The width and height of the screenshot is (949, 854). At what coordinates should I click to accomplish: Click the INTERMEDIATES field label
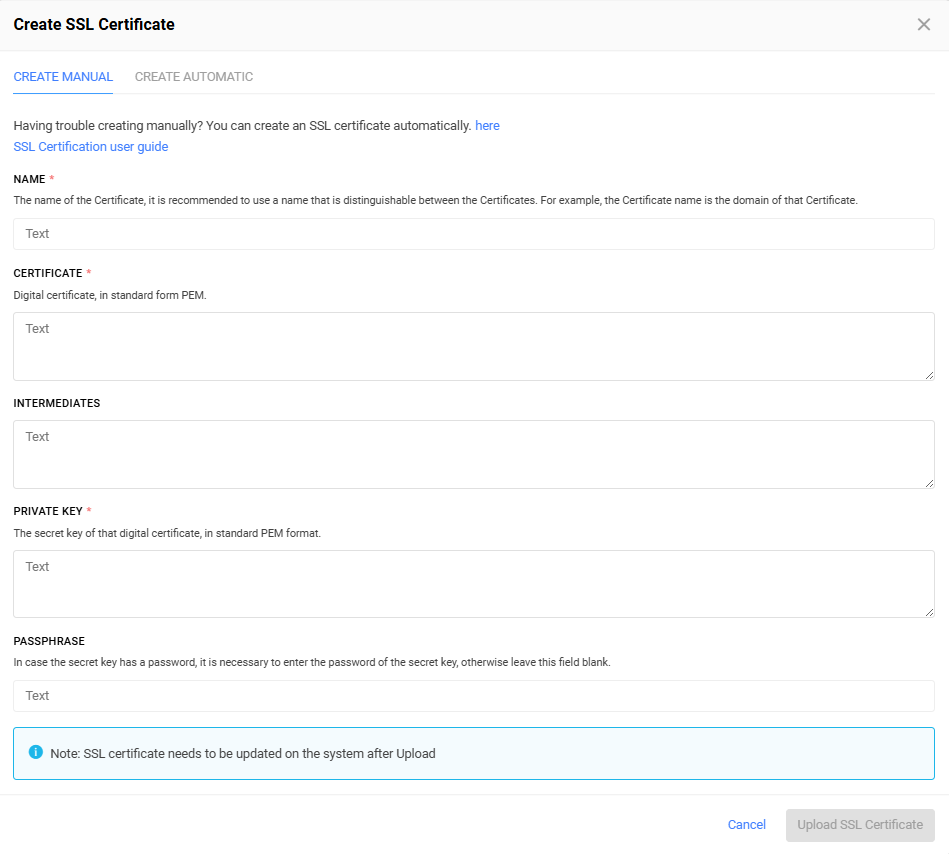click(x=57, y=403)
